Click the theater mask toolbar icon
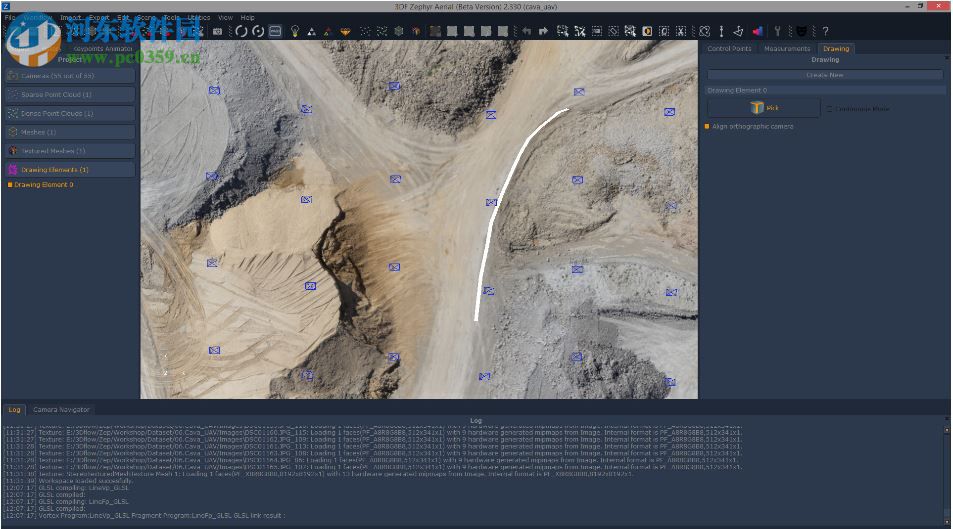Image resolution: width=953 pixels, height=529 pixels. tap(801, 31)
